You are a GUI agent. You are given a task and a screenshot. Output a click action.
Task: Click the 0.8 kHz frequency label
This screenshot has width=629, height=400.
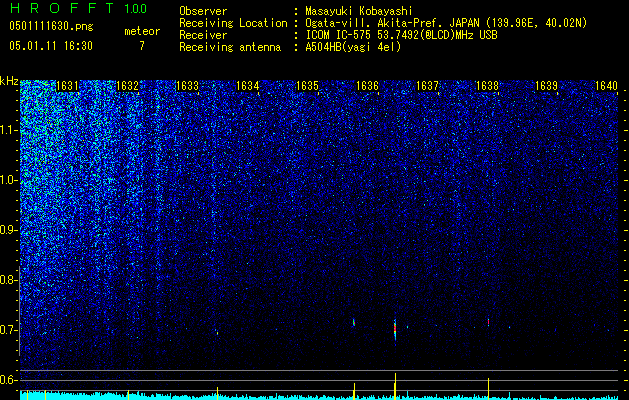click(x=8, y=280)
